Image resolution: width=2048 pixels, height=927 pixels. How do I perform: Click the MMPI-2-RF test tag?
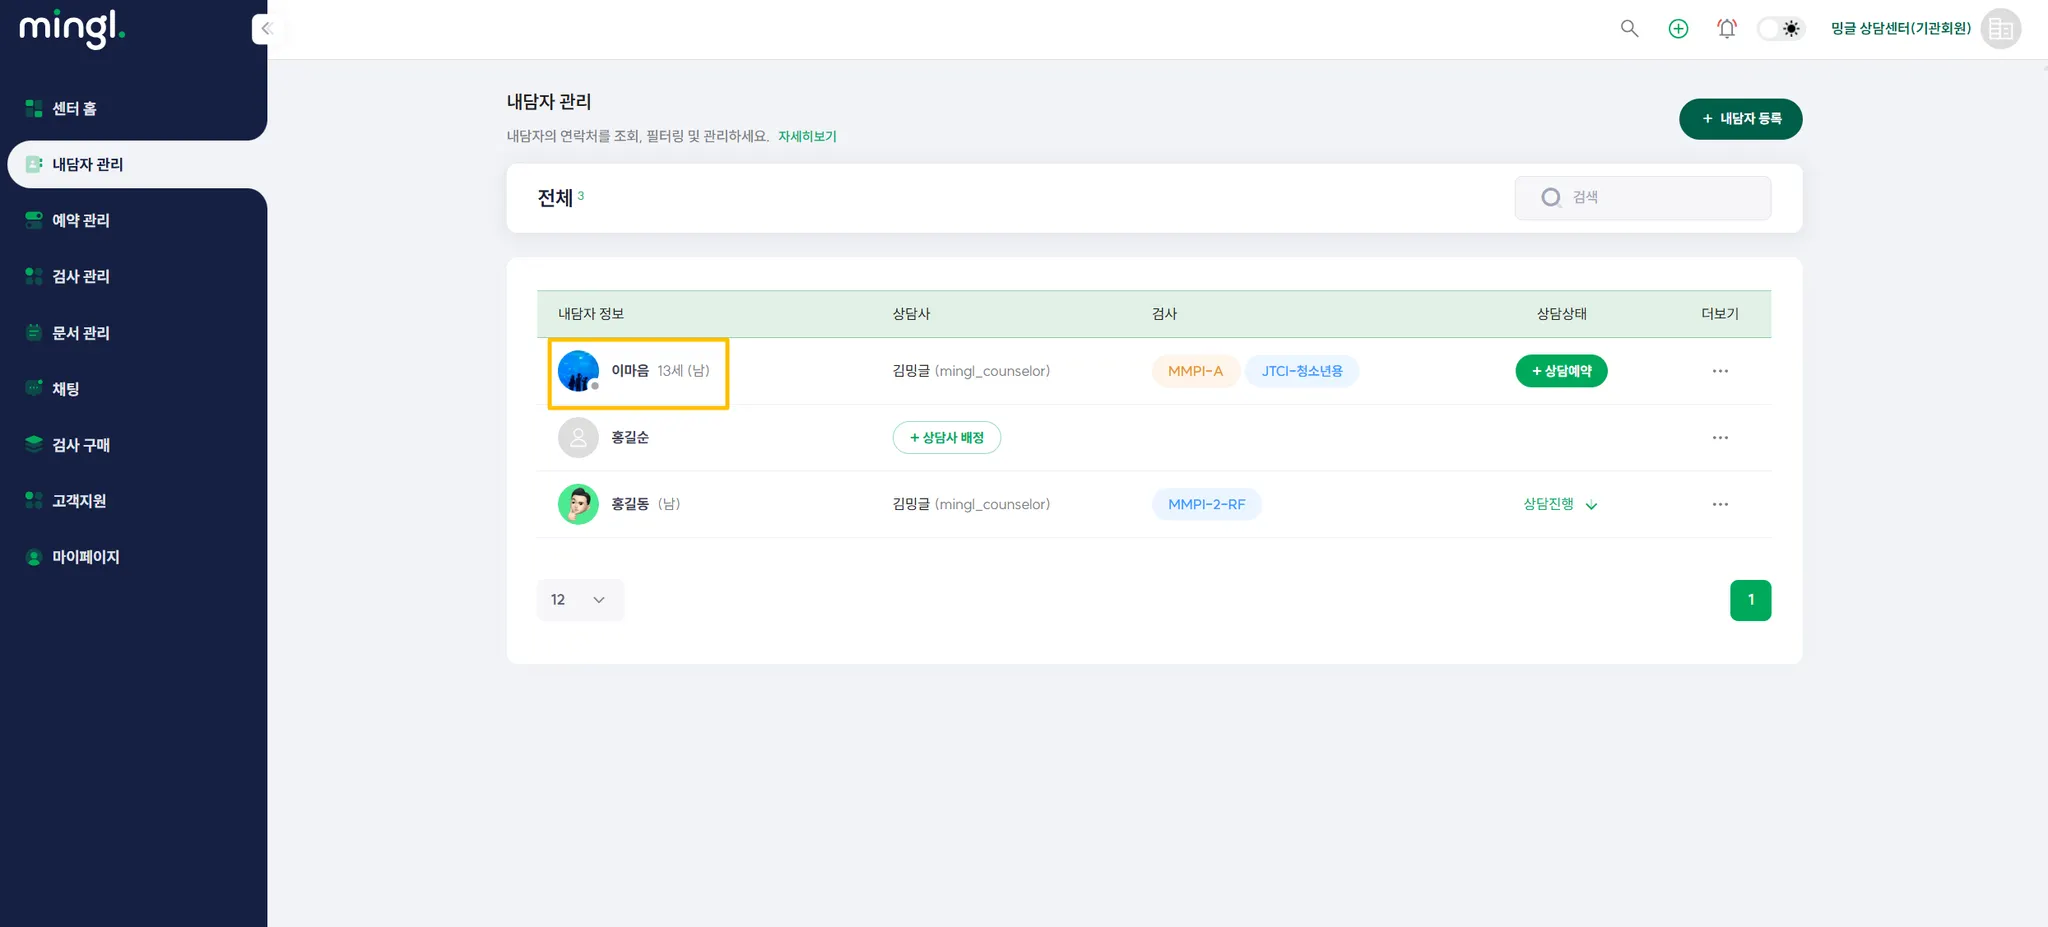coord(1207,504)
